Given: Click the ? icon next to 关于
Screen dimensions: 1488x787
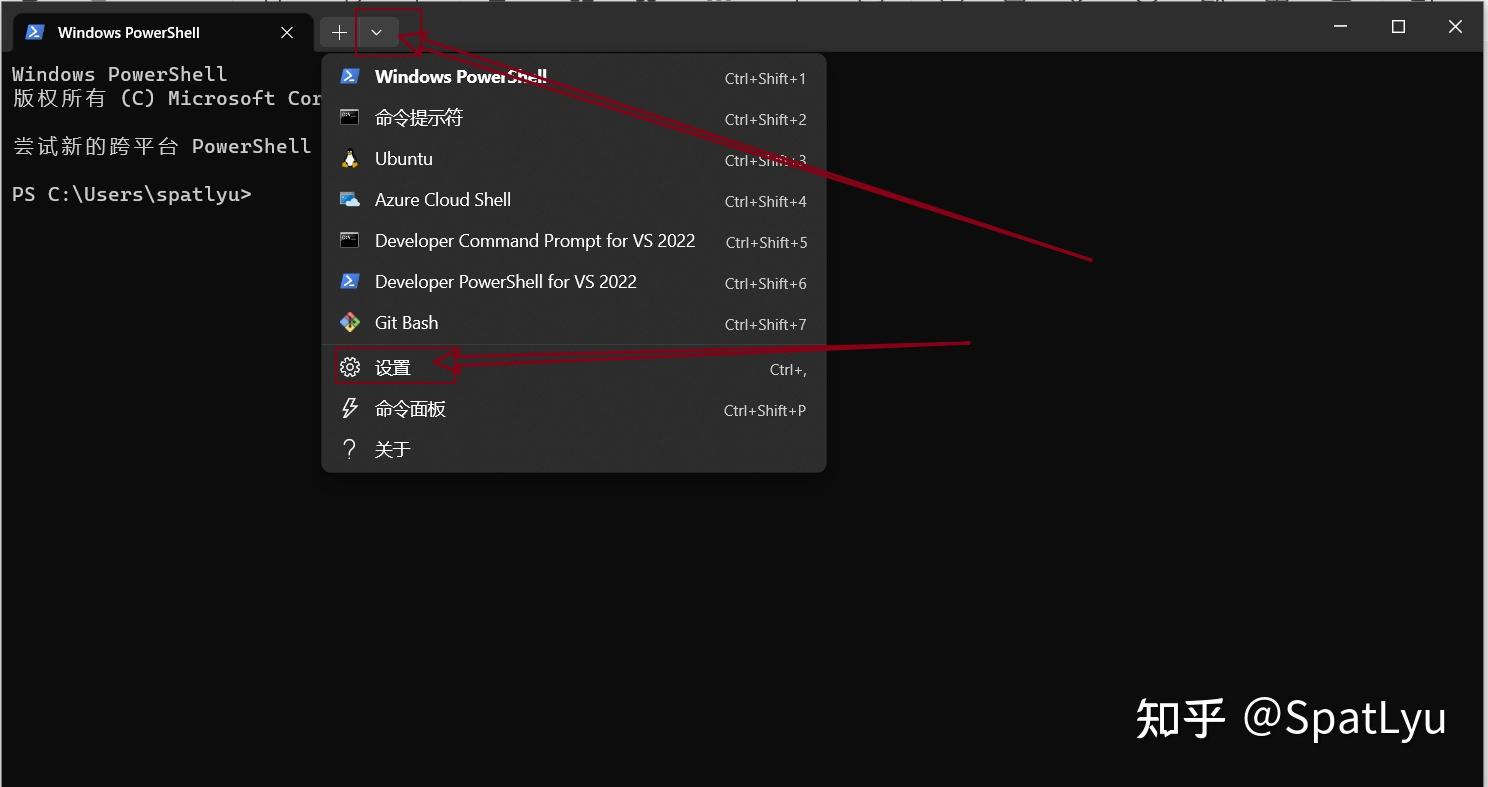Looking at the screenshot, I should [348, 448].
